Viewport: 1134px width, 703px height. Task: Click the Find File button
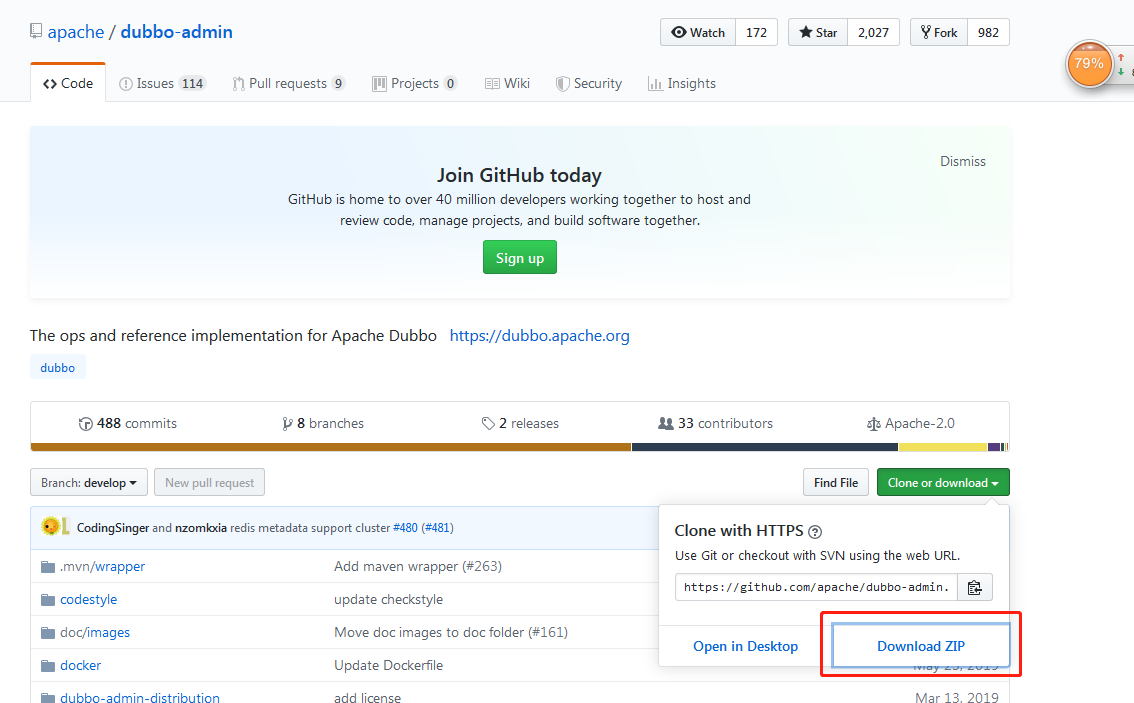click(x=836, y=482)
